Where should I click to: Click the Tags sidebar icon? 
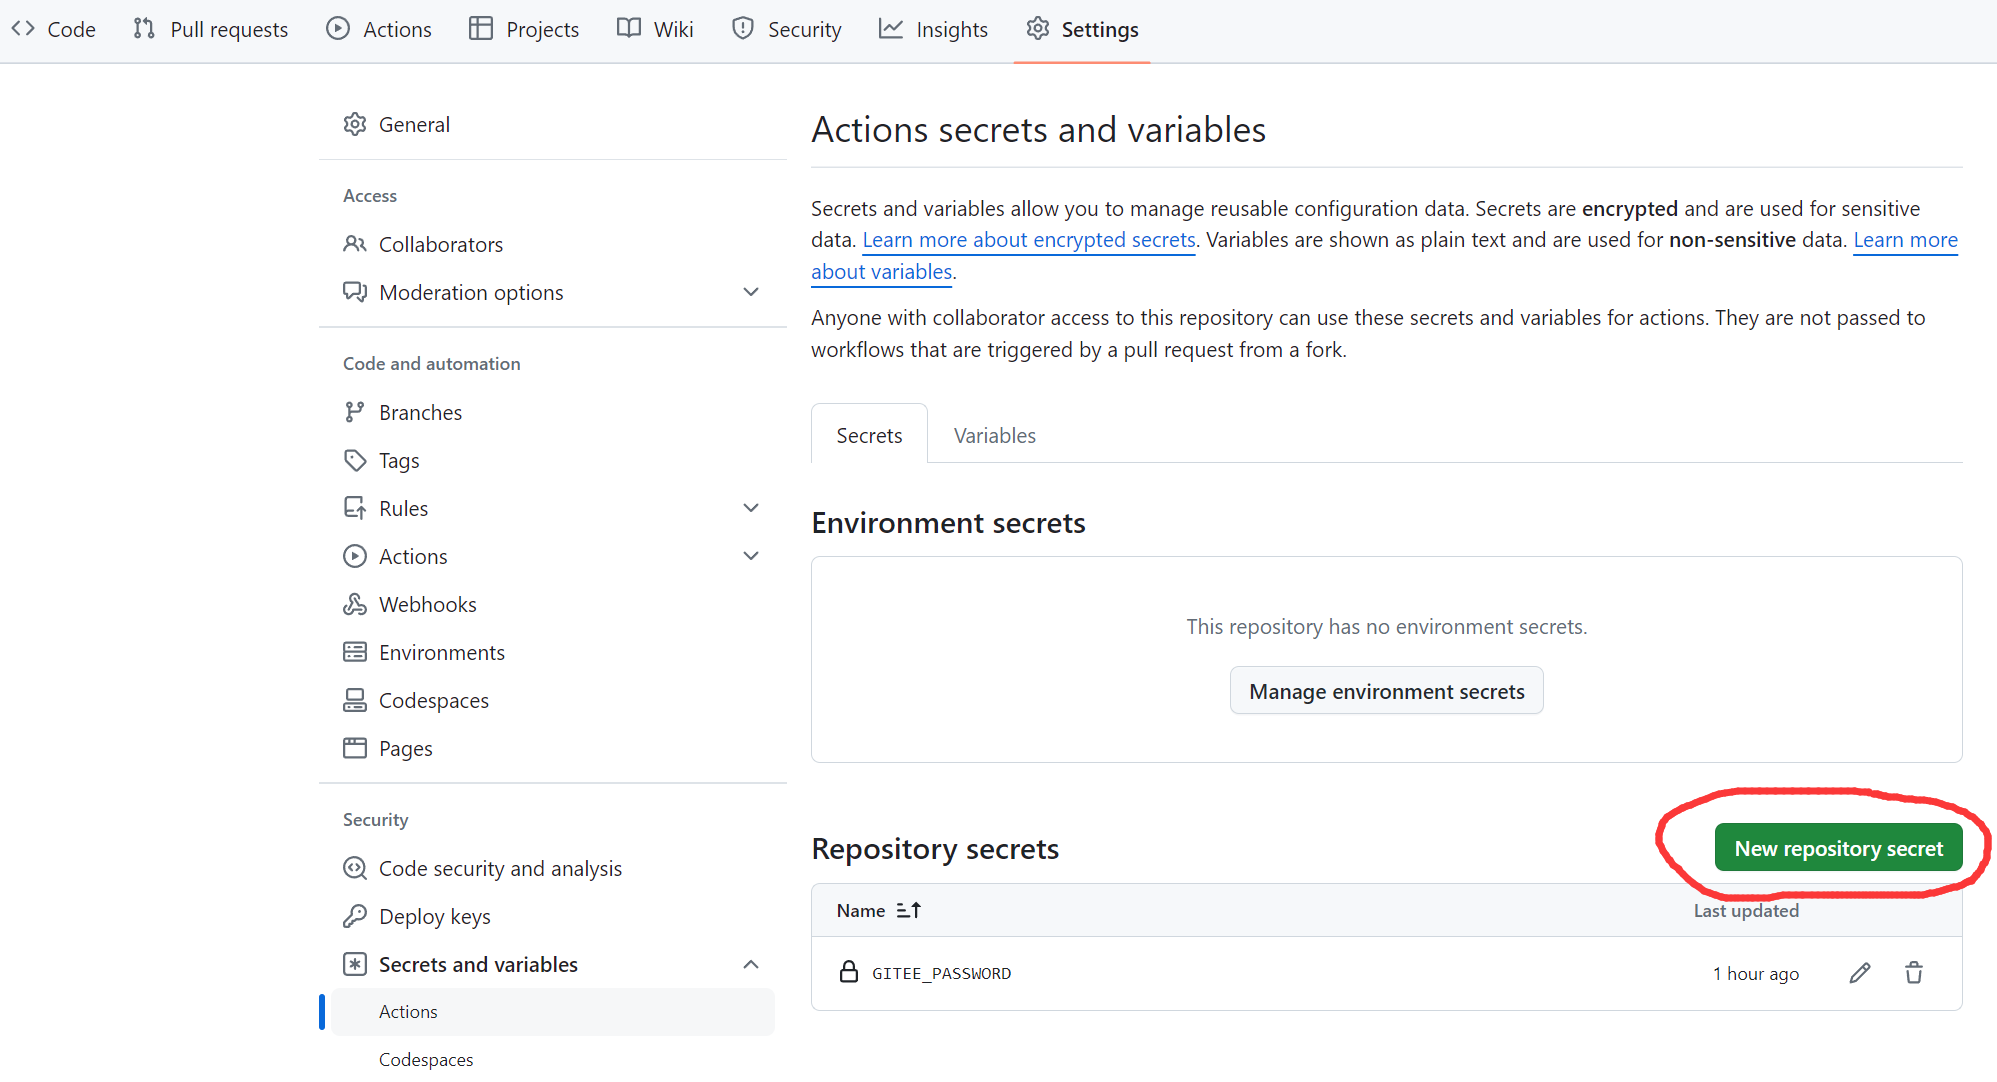pos(355,460)
